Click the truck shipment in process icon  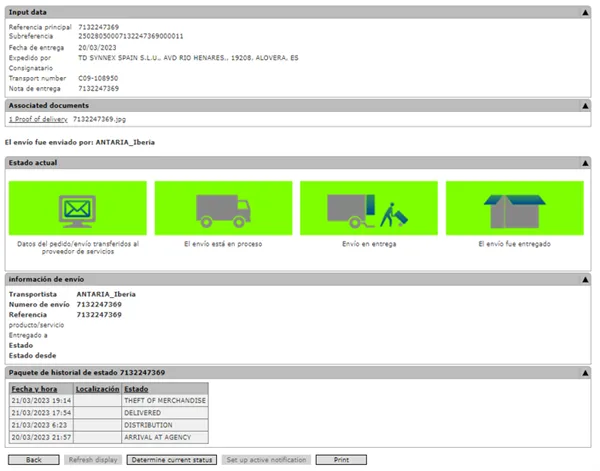[x=224, y=208]
